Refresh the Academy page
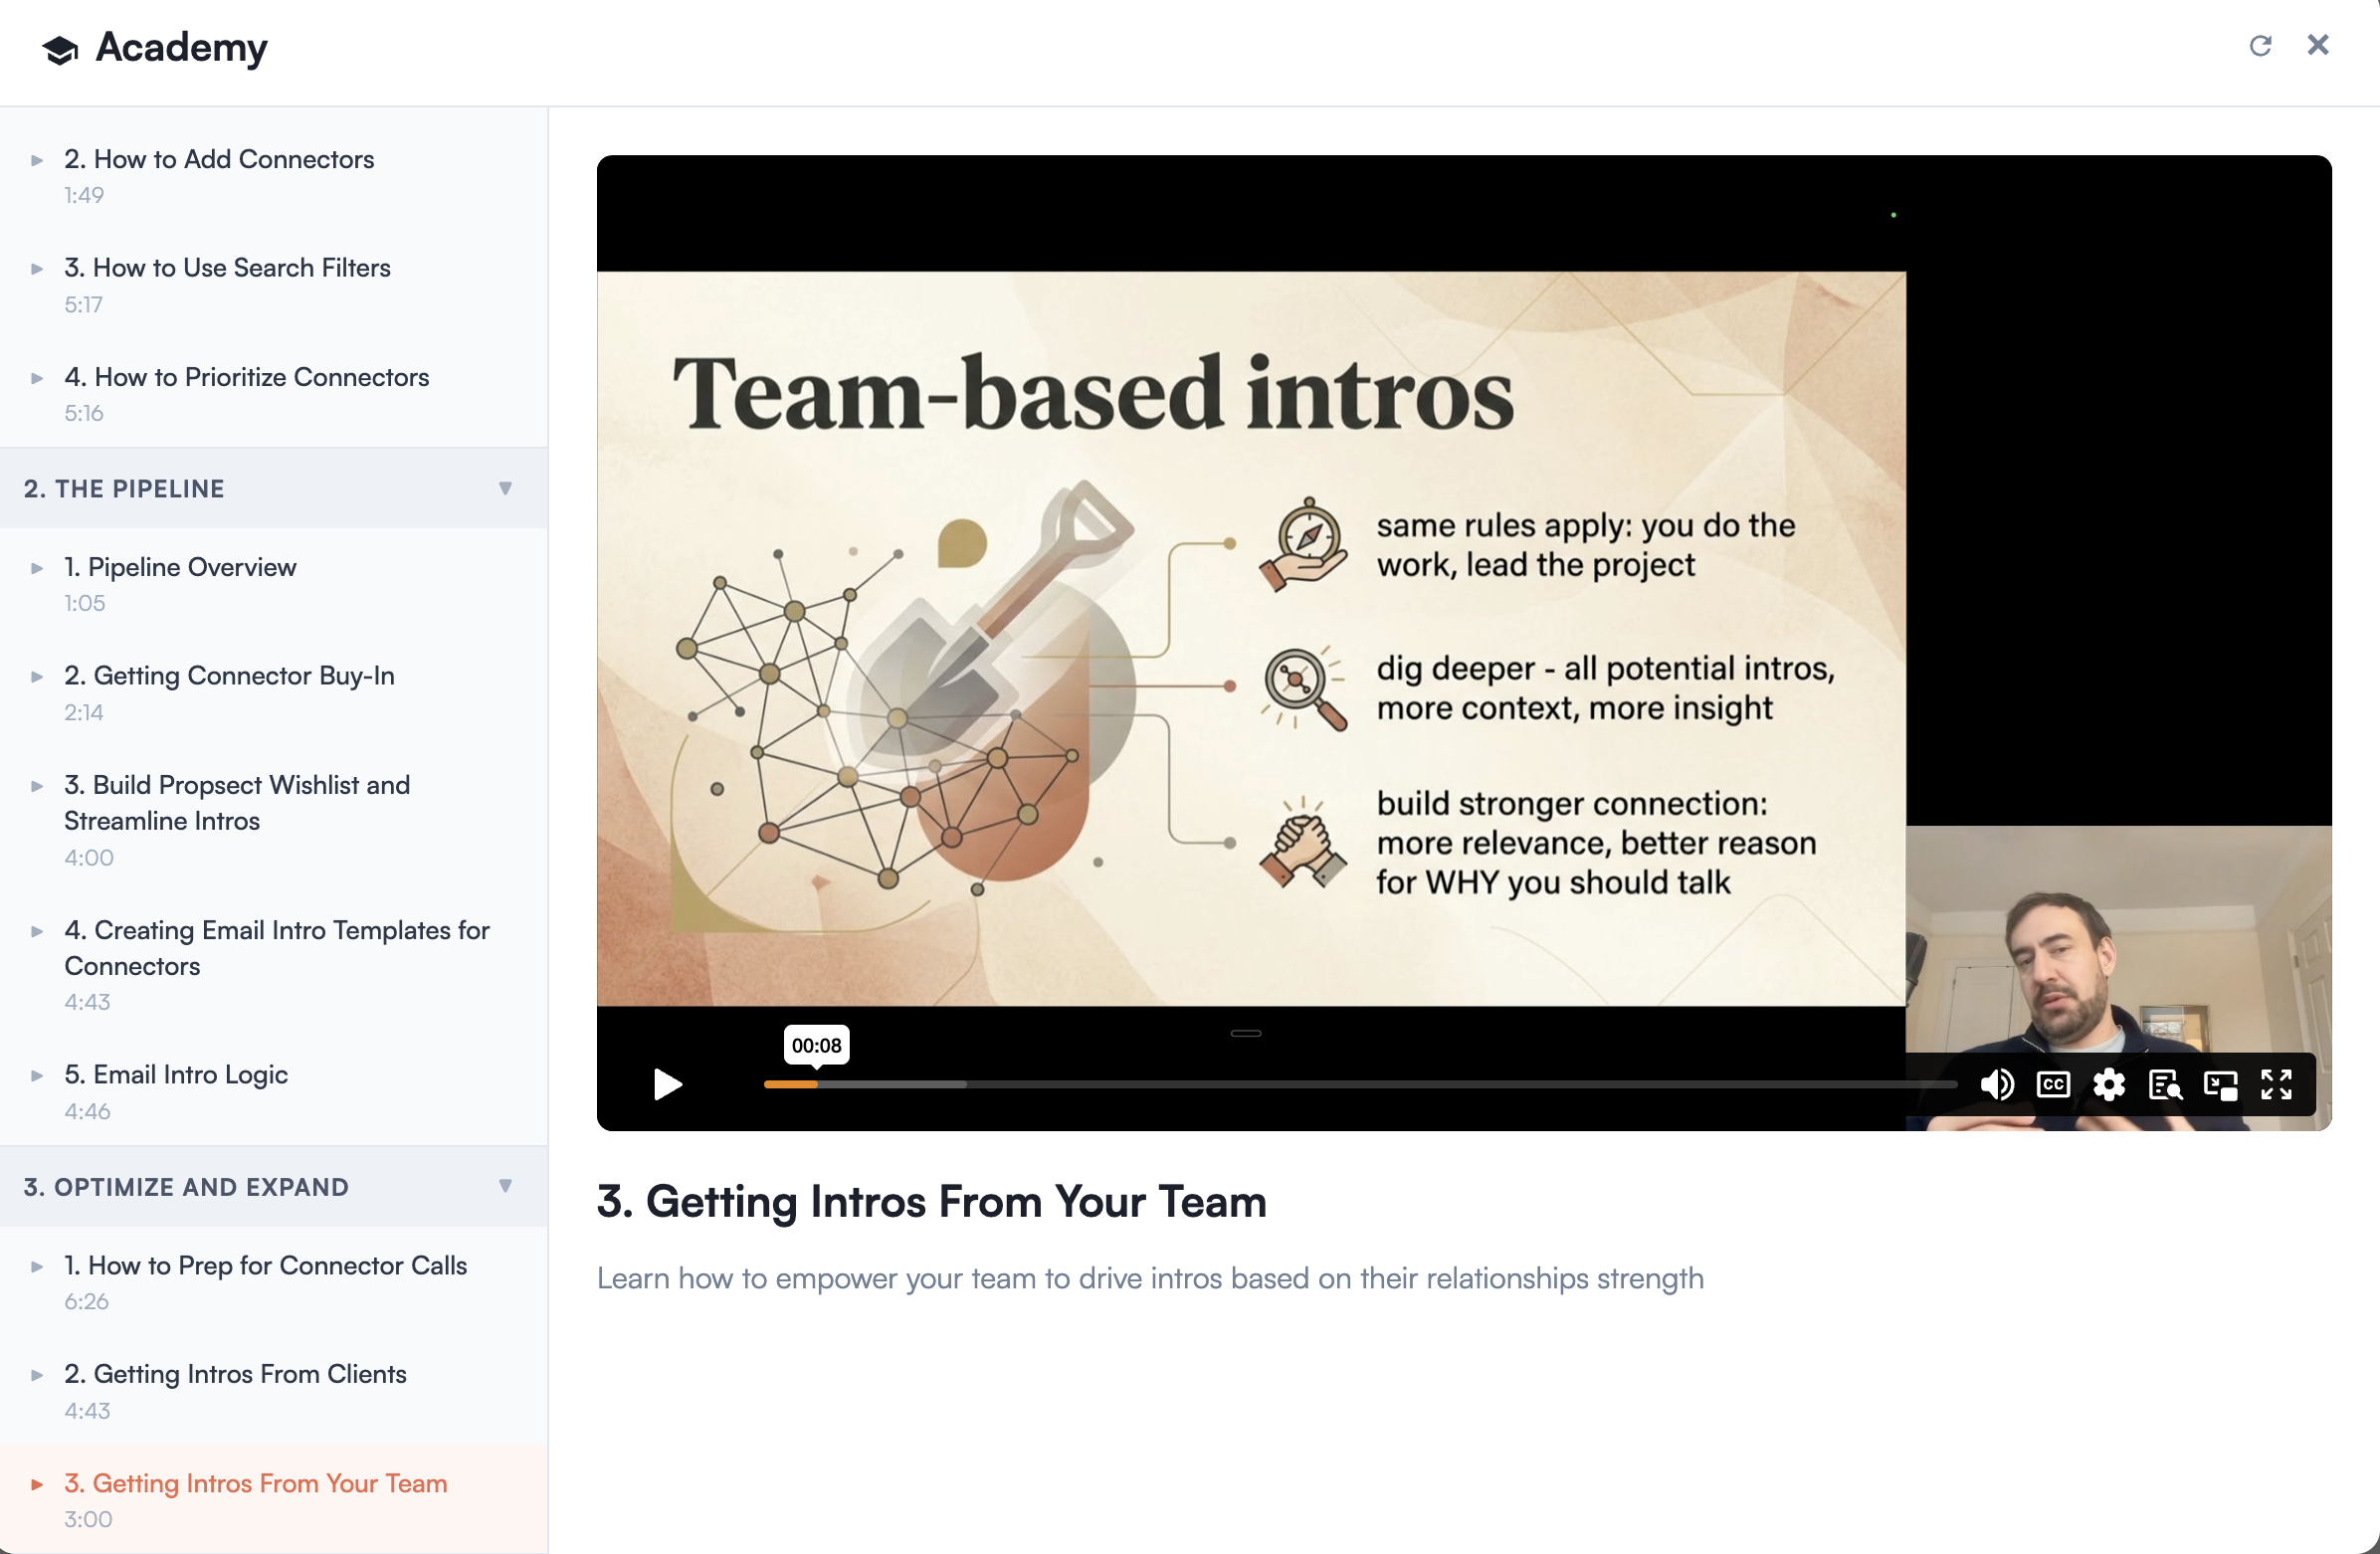Viewport: 2380px width, 1554px height. [x=2261, y=45]
